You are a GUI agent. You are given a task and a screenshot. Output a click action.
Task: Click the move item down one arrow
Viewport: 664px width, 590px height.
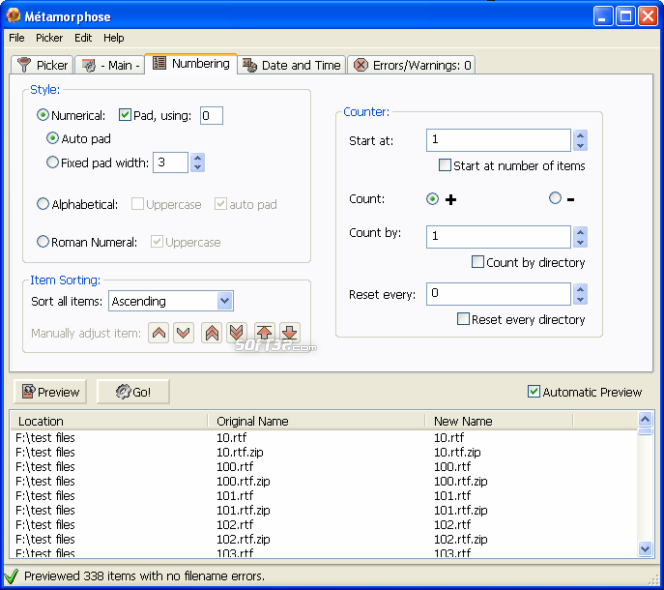point(183,333)
